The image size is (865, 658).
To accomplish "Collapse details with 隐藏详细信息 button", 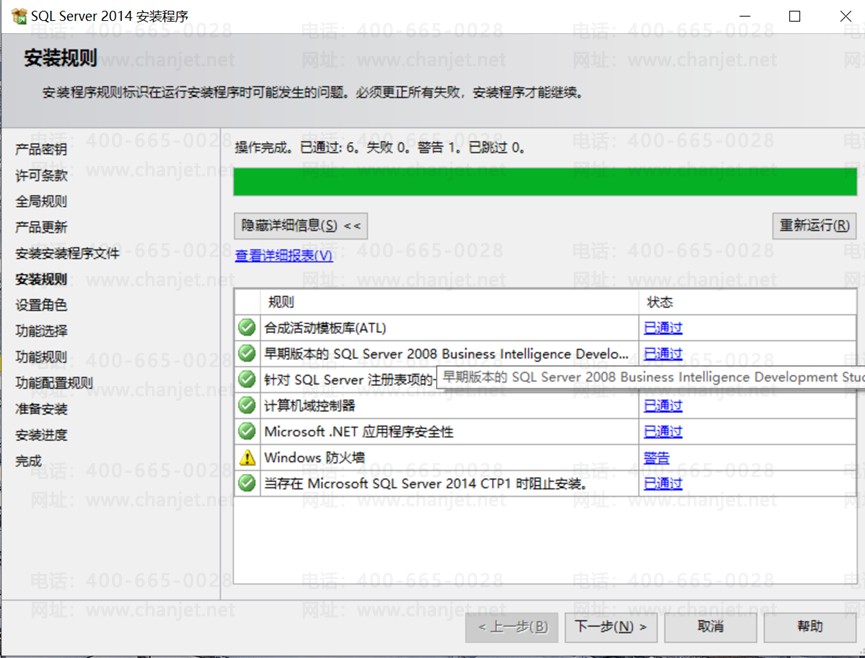I will coord(301,226).
